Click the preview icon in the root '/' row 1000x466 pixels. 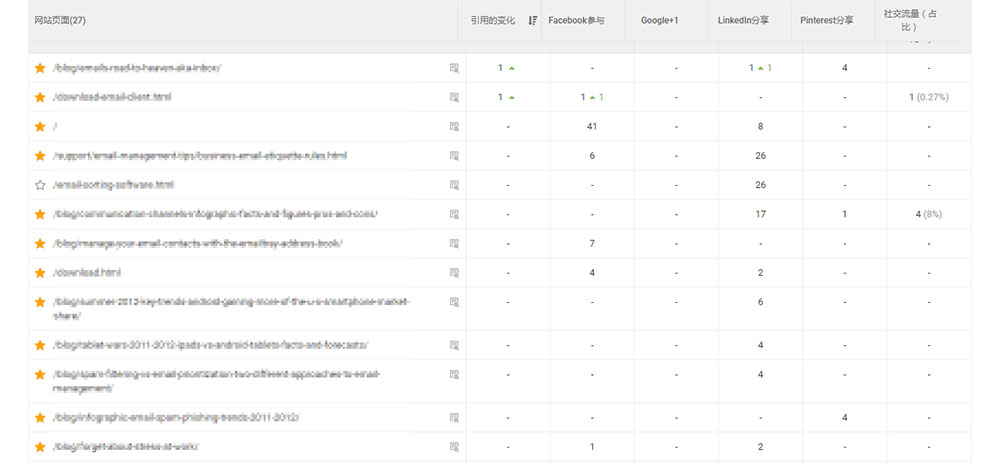(x=454, y=127)
